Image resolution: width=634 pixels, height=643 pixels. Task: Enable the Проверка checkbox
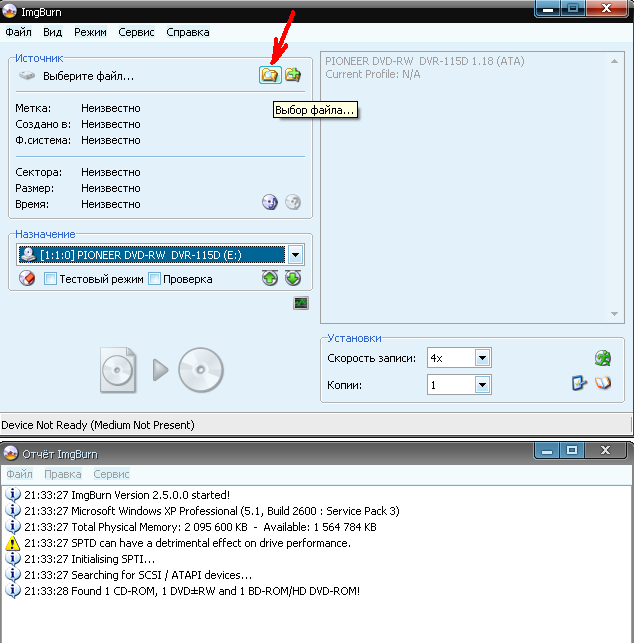coord(155,279)
